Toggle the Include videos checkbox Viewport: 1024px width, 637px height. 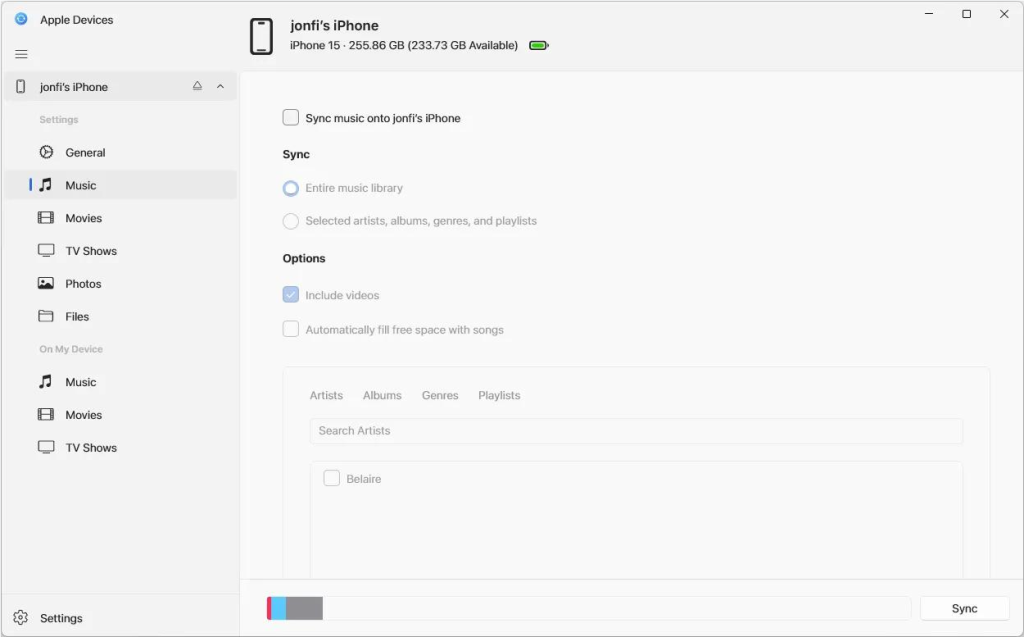291,295
